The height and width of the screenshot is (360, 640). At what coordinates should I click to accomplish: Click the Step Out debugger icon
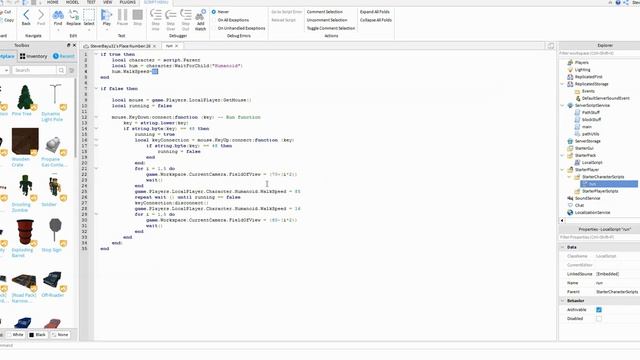point(186,20)
